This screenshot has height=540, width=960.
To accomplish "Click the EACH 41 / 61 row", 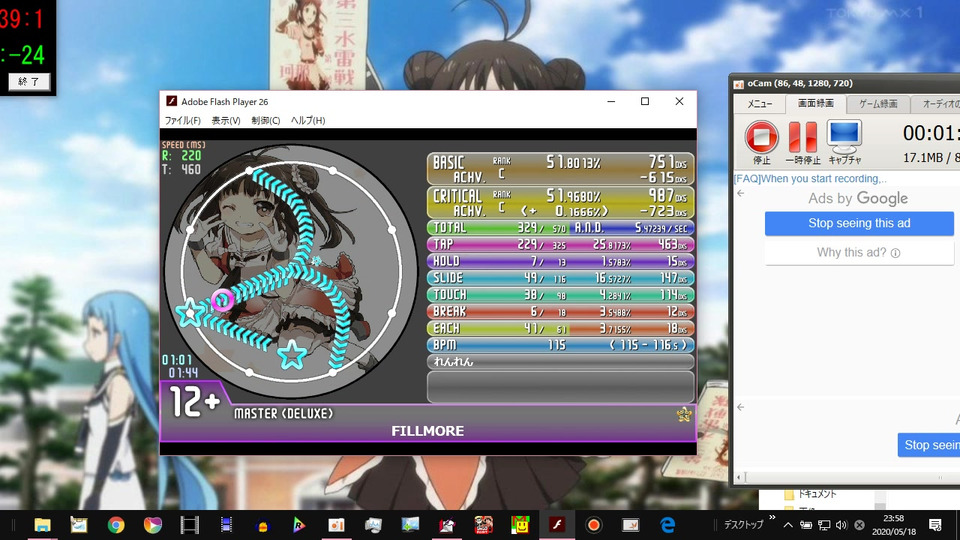I will pos(560,328).
